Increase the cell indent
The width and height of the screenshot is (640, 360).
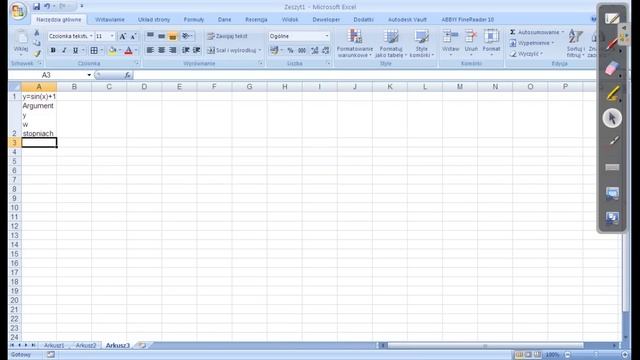point(197,50)
